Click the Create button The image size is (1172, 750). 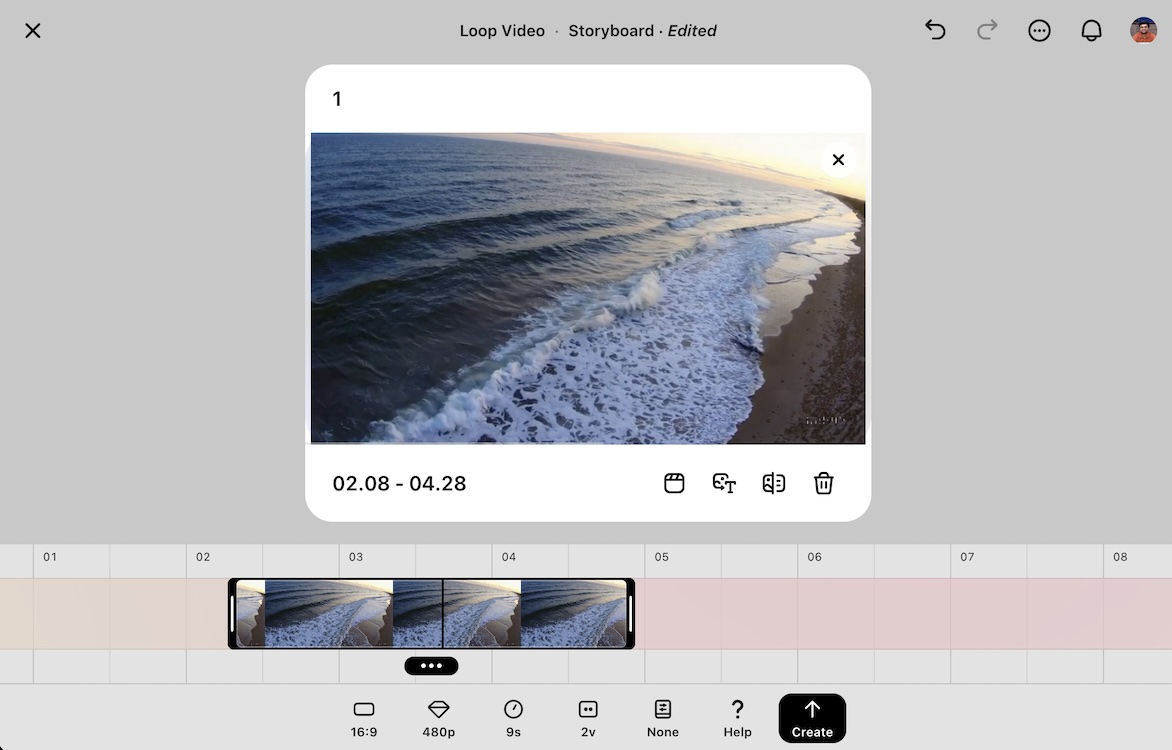coord(812,718)
